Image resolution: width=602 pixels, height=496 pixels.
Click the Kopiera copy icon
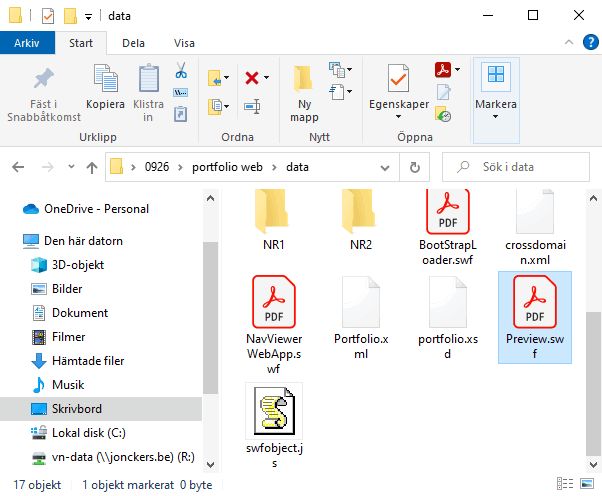point(106,78)
